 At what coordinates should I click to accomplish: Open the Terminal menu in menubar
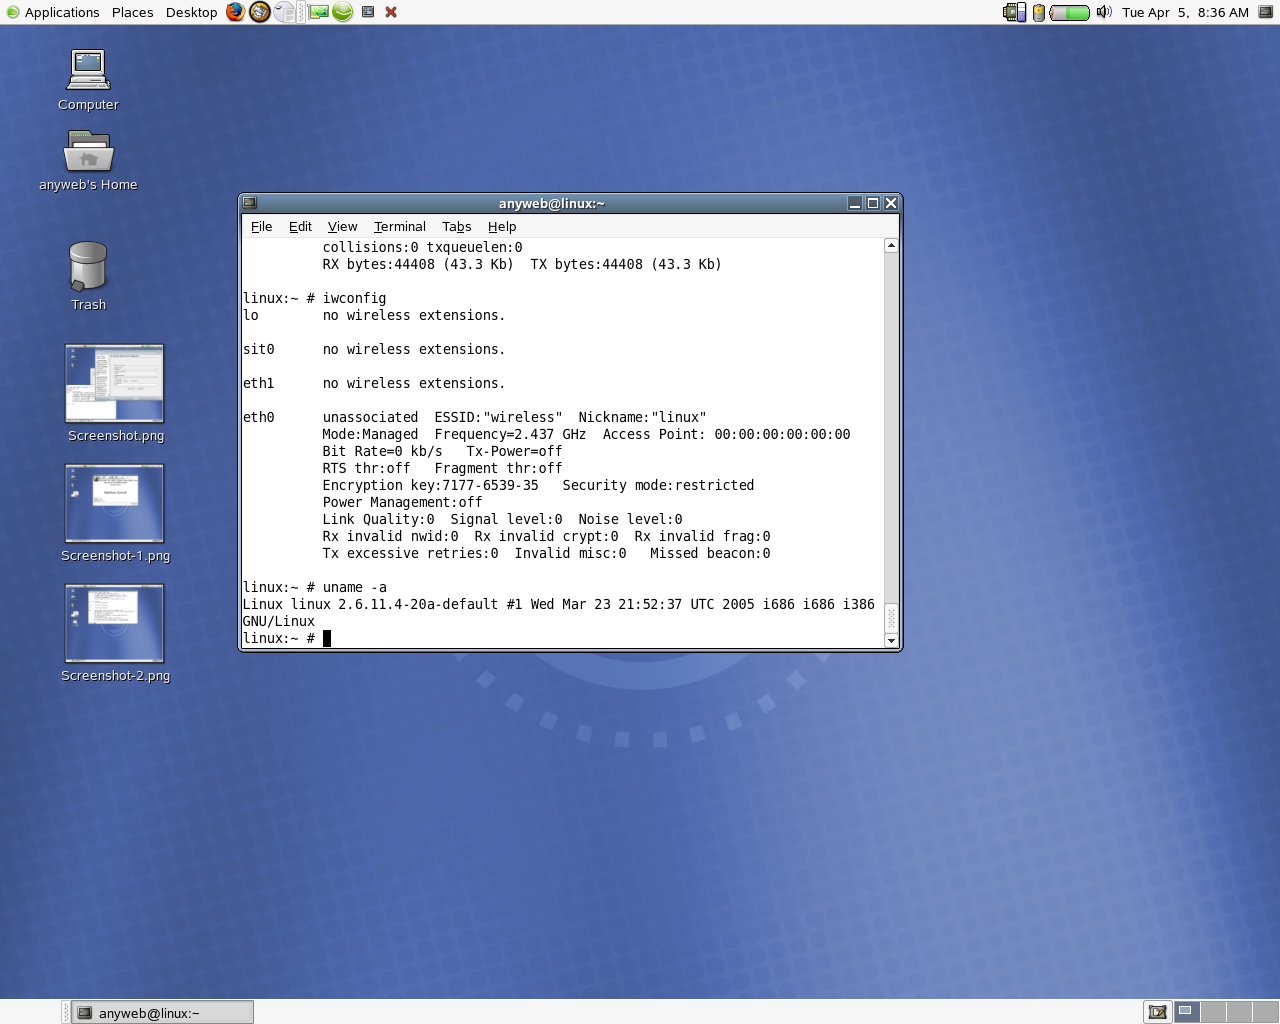(x=399, y=227)
